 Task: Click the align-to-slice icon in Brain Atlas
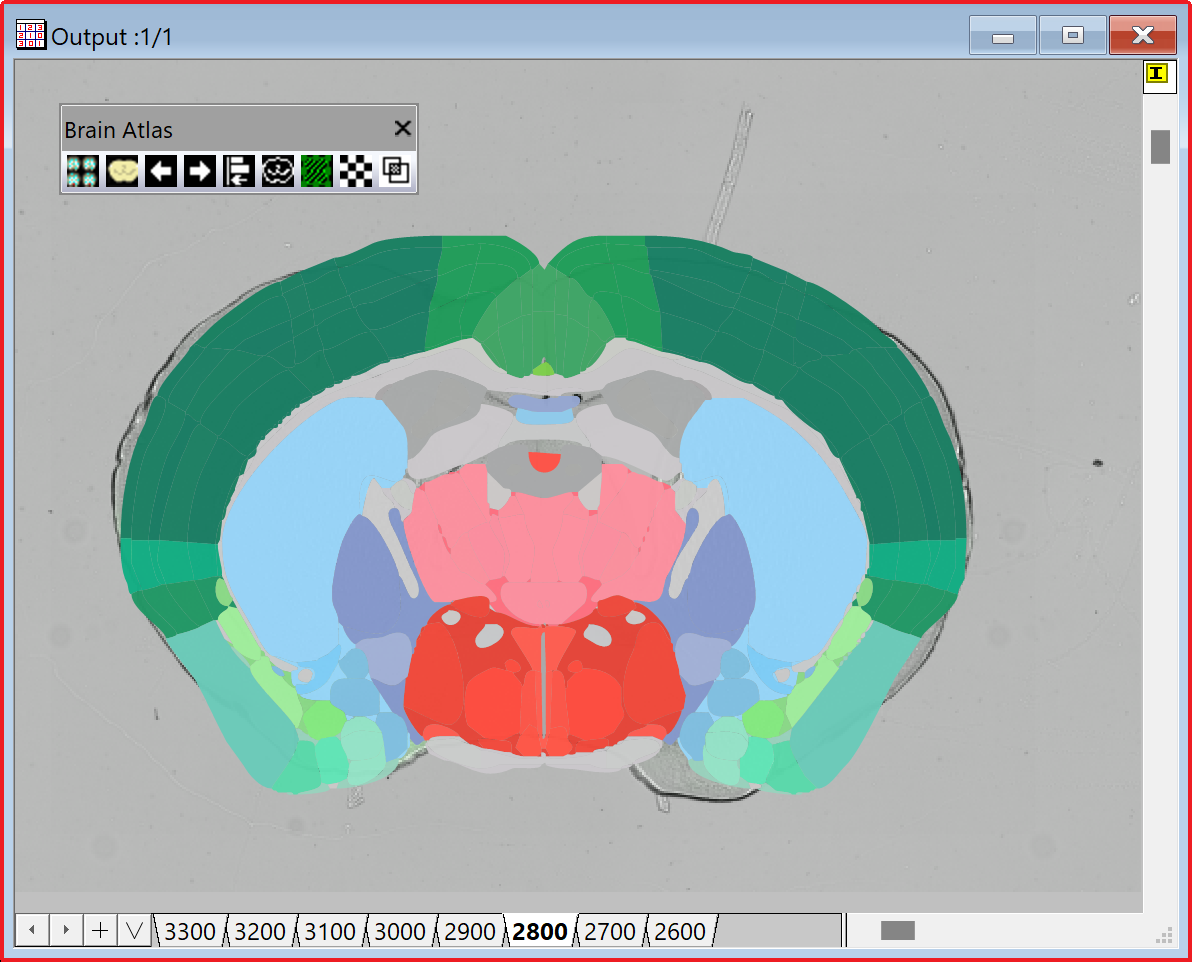pos(238,170)
